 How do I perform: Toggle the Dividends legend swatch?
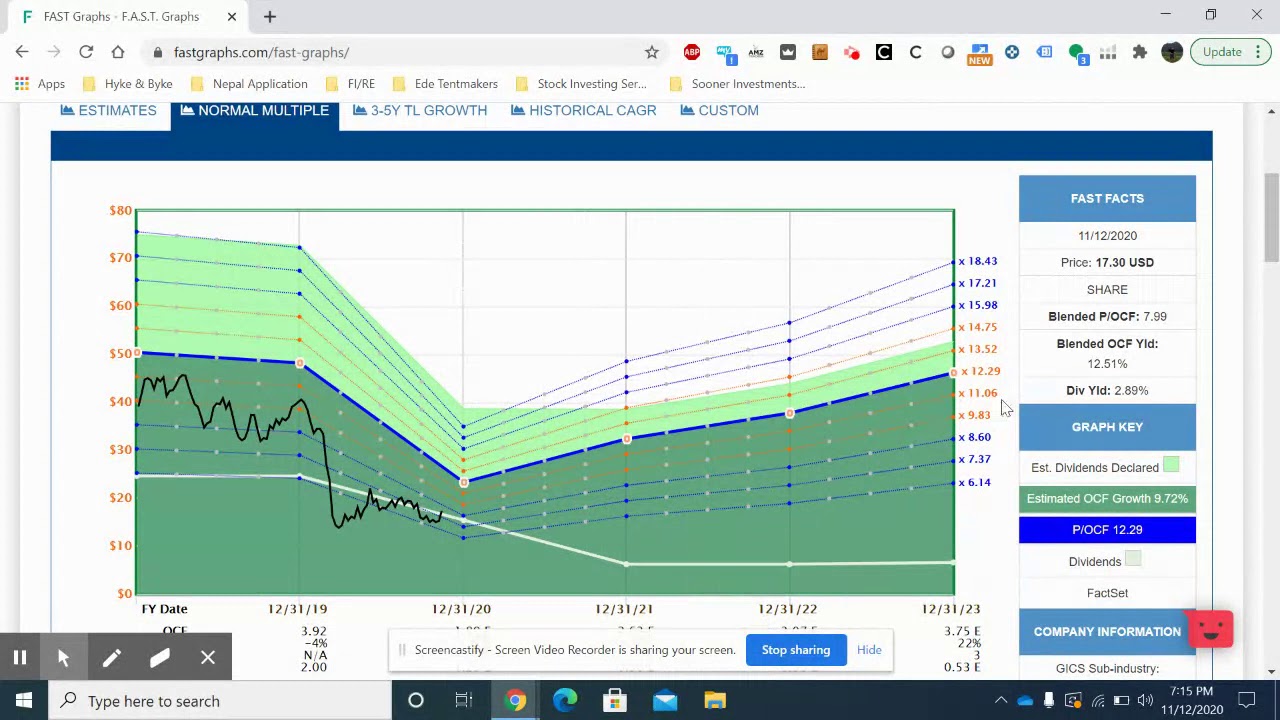(x=1133, y=560)
